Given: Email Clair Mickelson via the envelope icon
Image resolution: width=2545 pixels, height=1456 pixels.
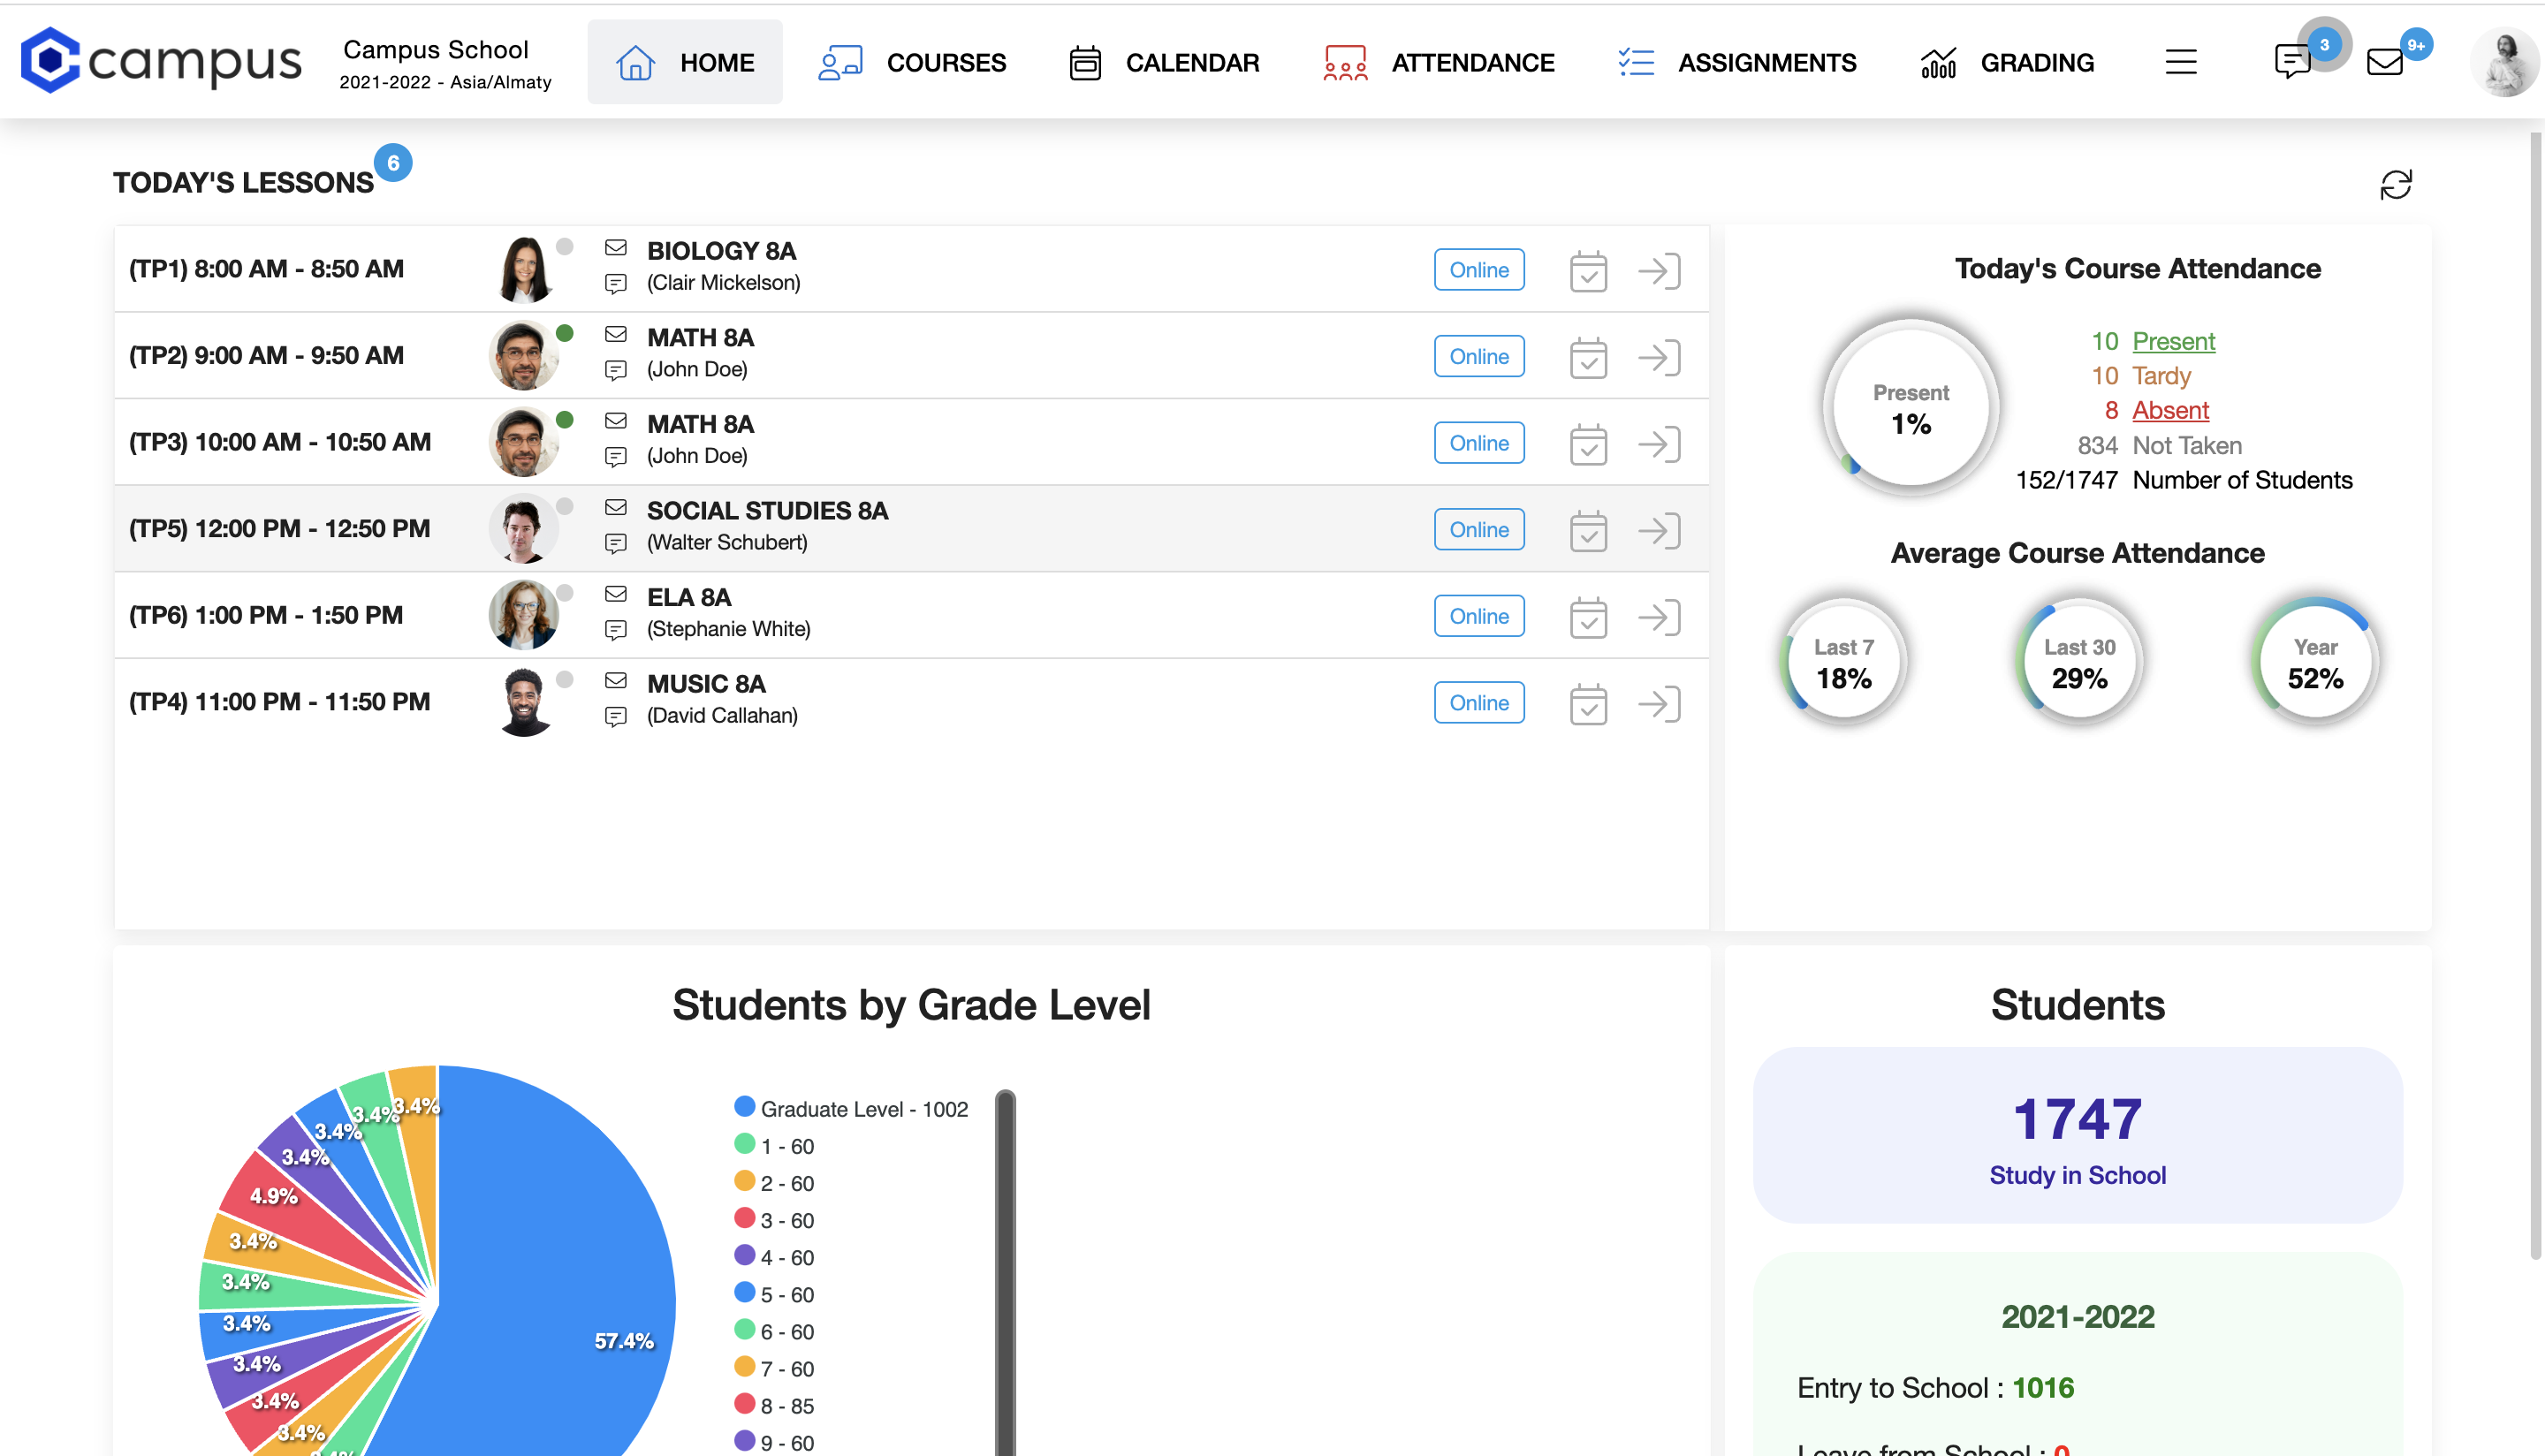Looking at the screenshot, I should 615,249.
